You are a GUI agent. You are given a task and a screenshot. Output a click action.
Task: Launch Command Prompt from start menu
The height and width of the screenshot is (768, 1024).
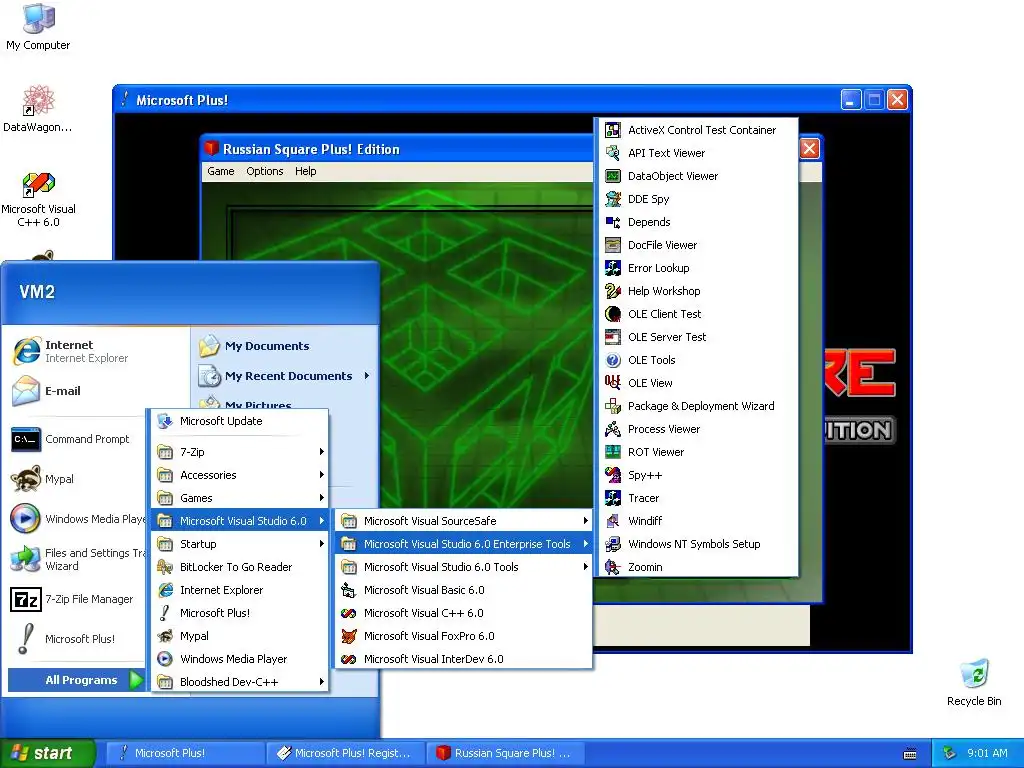(77, 439)
